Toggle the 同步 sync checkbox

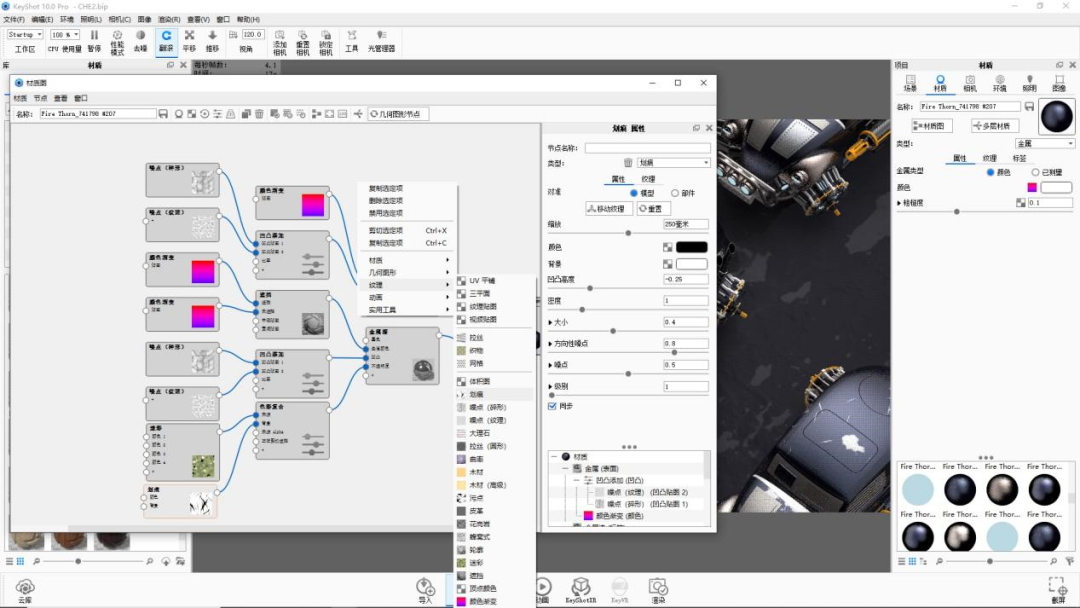click(552, 406)
